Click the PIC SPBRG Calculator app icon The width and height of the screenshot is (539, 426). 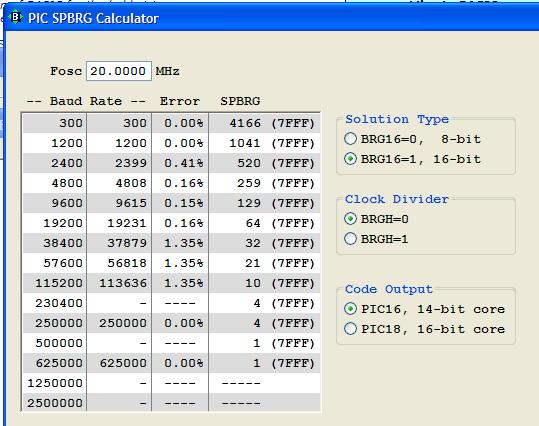(15, 17)
